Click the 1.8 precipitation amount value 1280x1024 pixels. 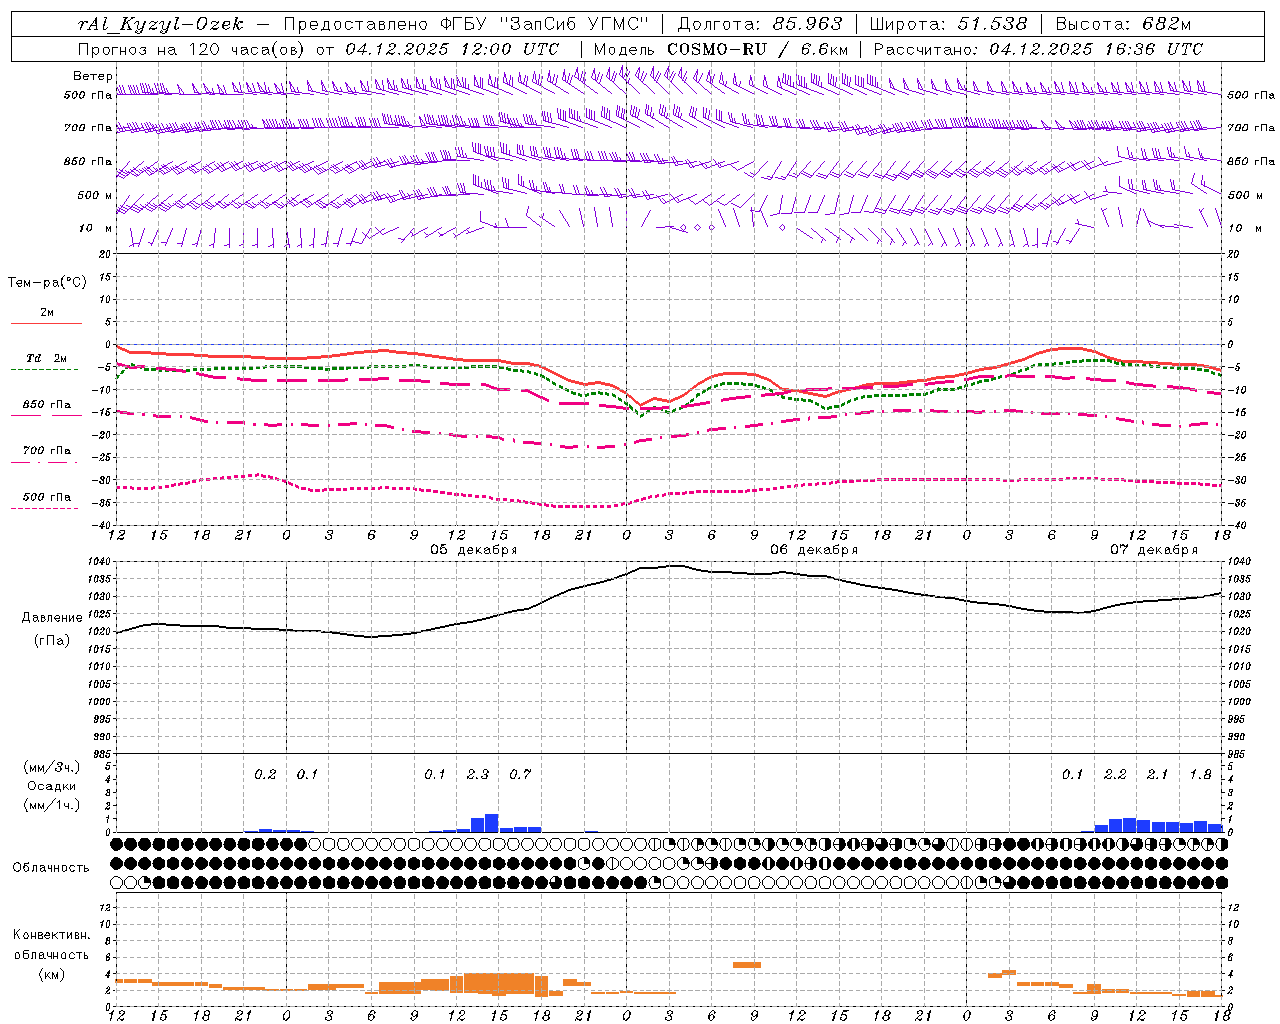coord(1200,774)
